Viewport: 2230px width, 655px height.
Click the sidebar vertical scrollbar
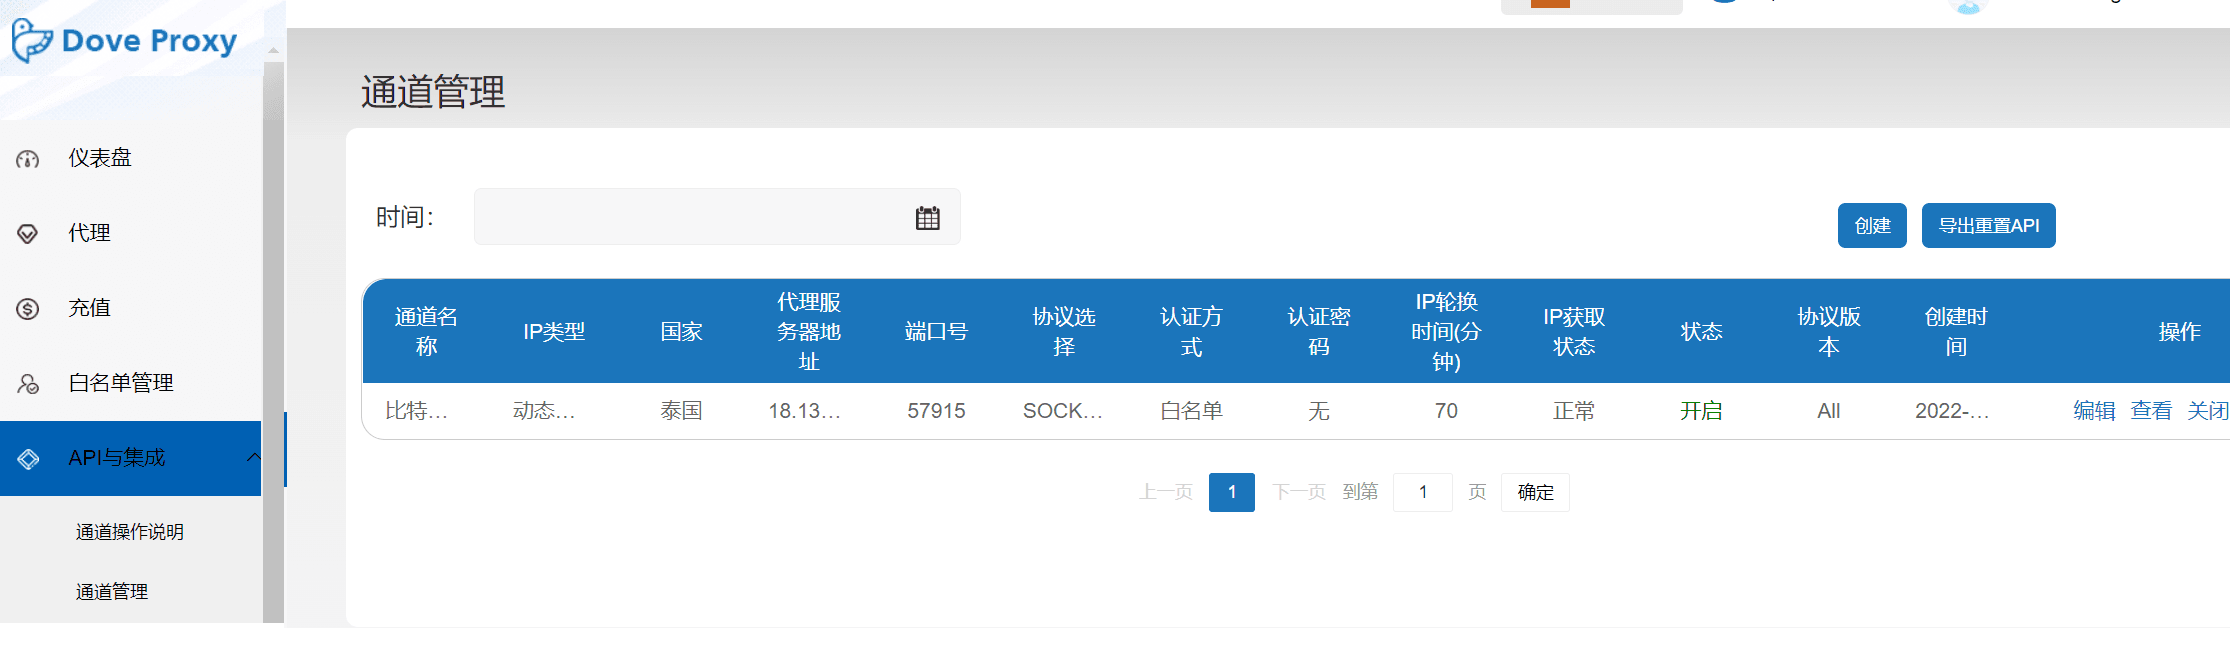click(272, 300)
